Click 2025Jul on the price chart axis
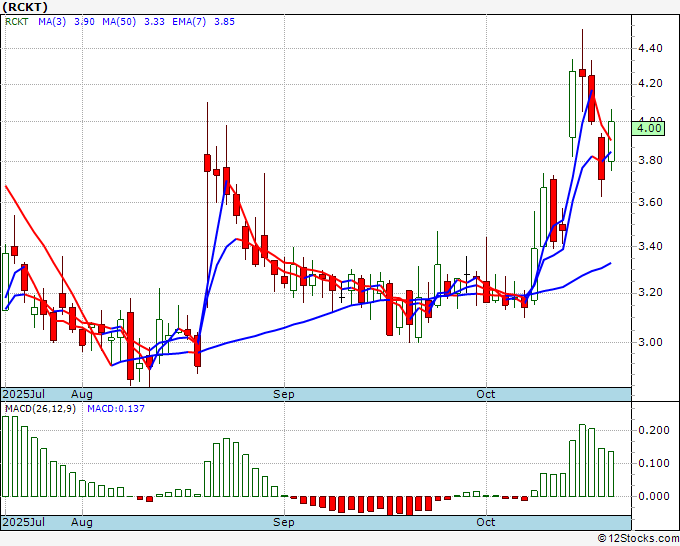This screenshot has height=546, width=680. [x=24, y=394]
